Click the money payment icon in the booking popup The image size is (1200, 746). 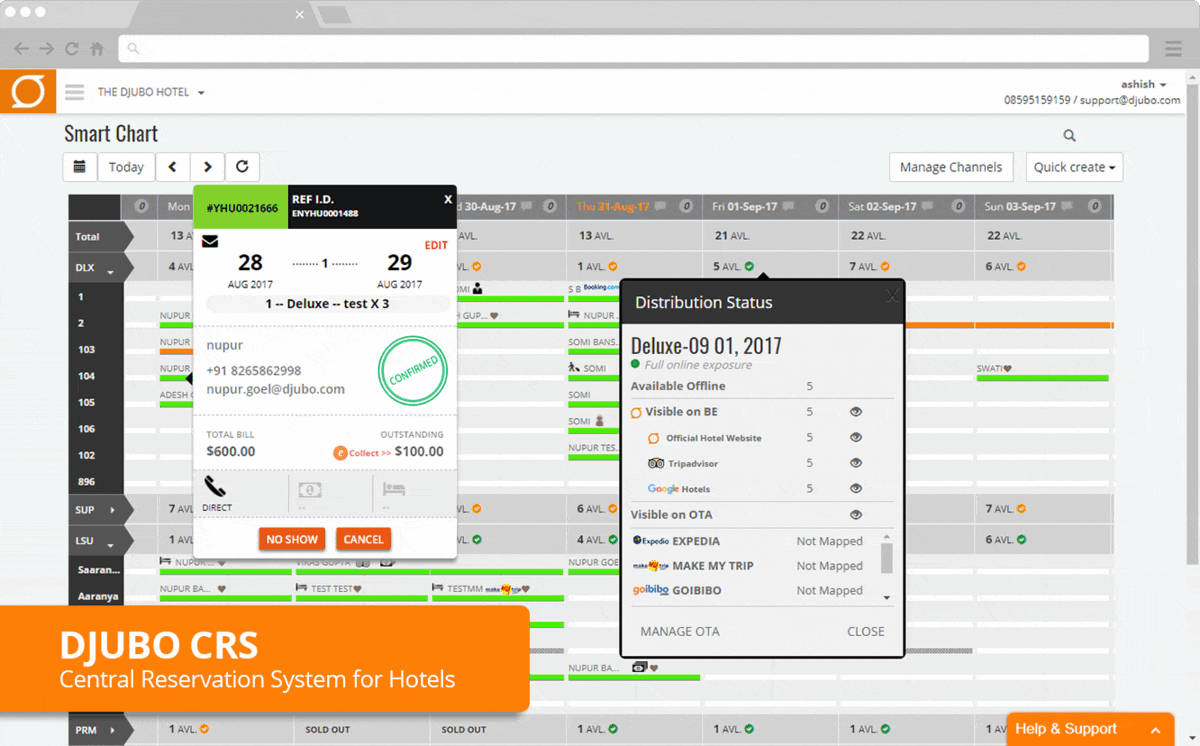[310, 490]
